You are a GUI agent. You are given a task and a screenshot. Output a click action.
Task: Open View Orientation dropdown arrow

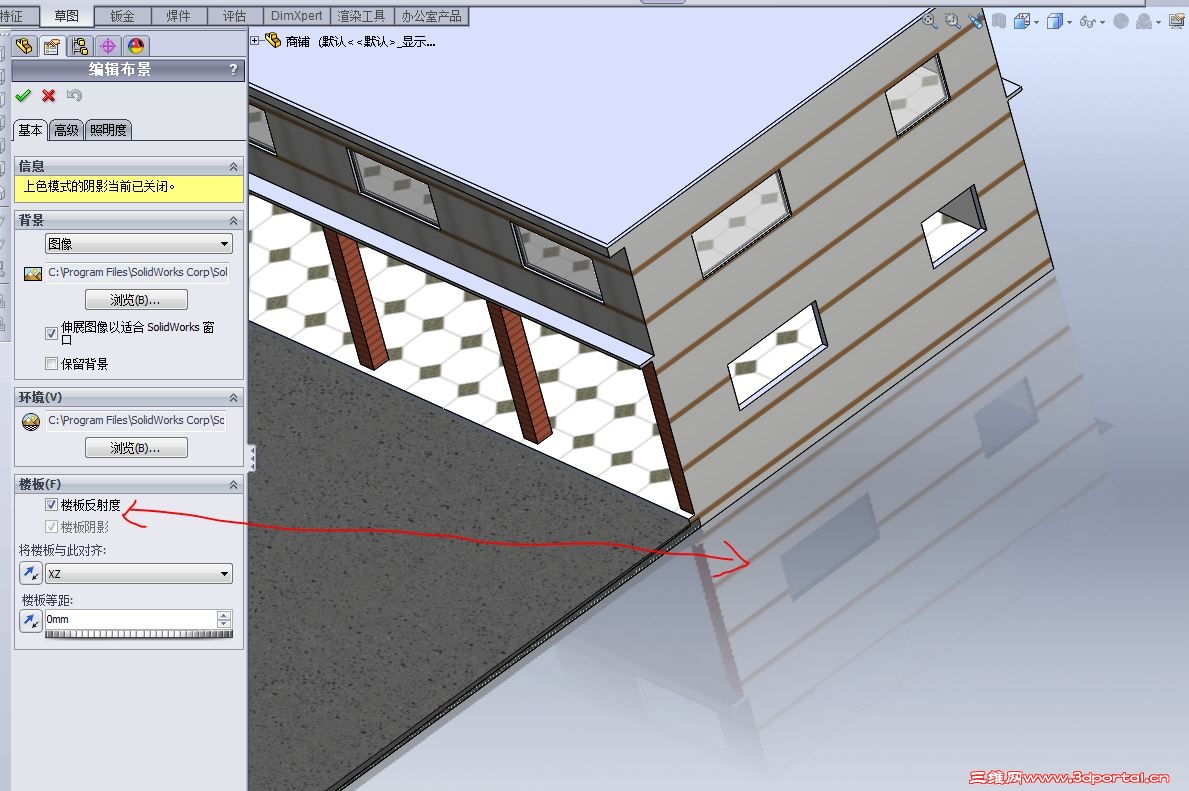(x=1037, y=23)
